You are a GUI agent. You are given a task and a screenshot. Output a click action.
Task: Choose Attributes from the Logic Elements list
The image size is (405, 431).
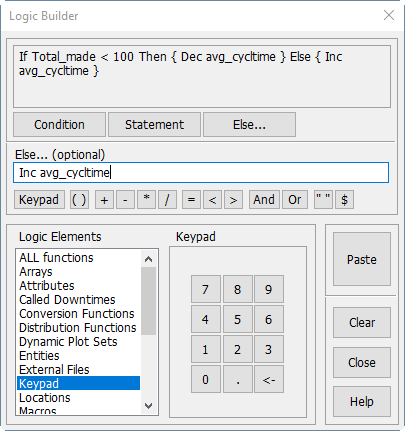point(47,286)
